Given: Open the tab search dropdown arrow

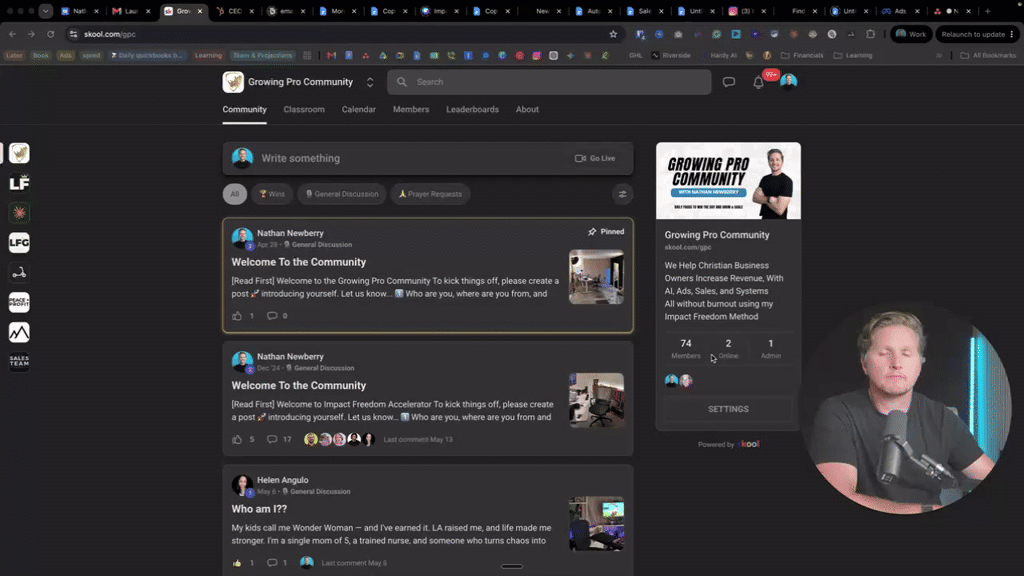Looking at the screenshot, I should coord(45,11).
